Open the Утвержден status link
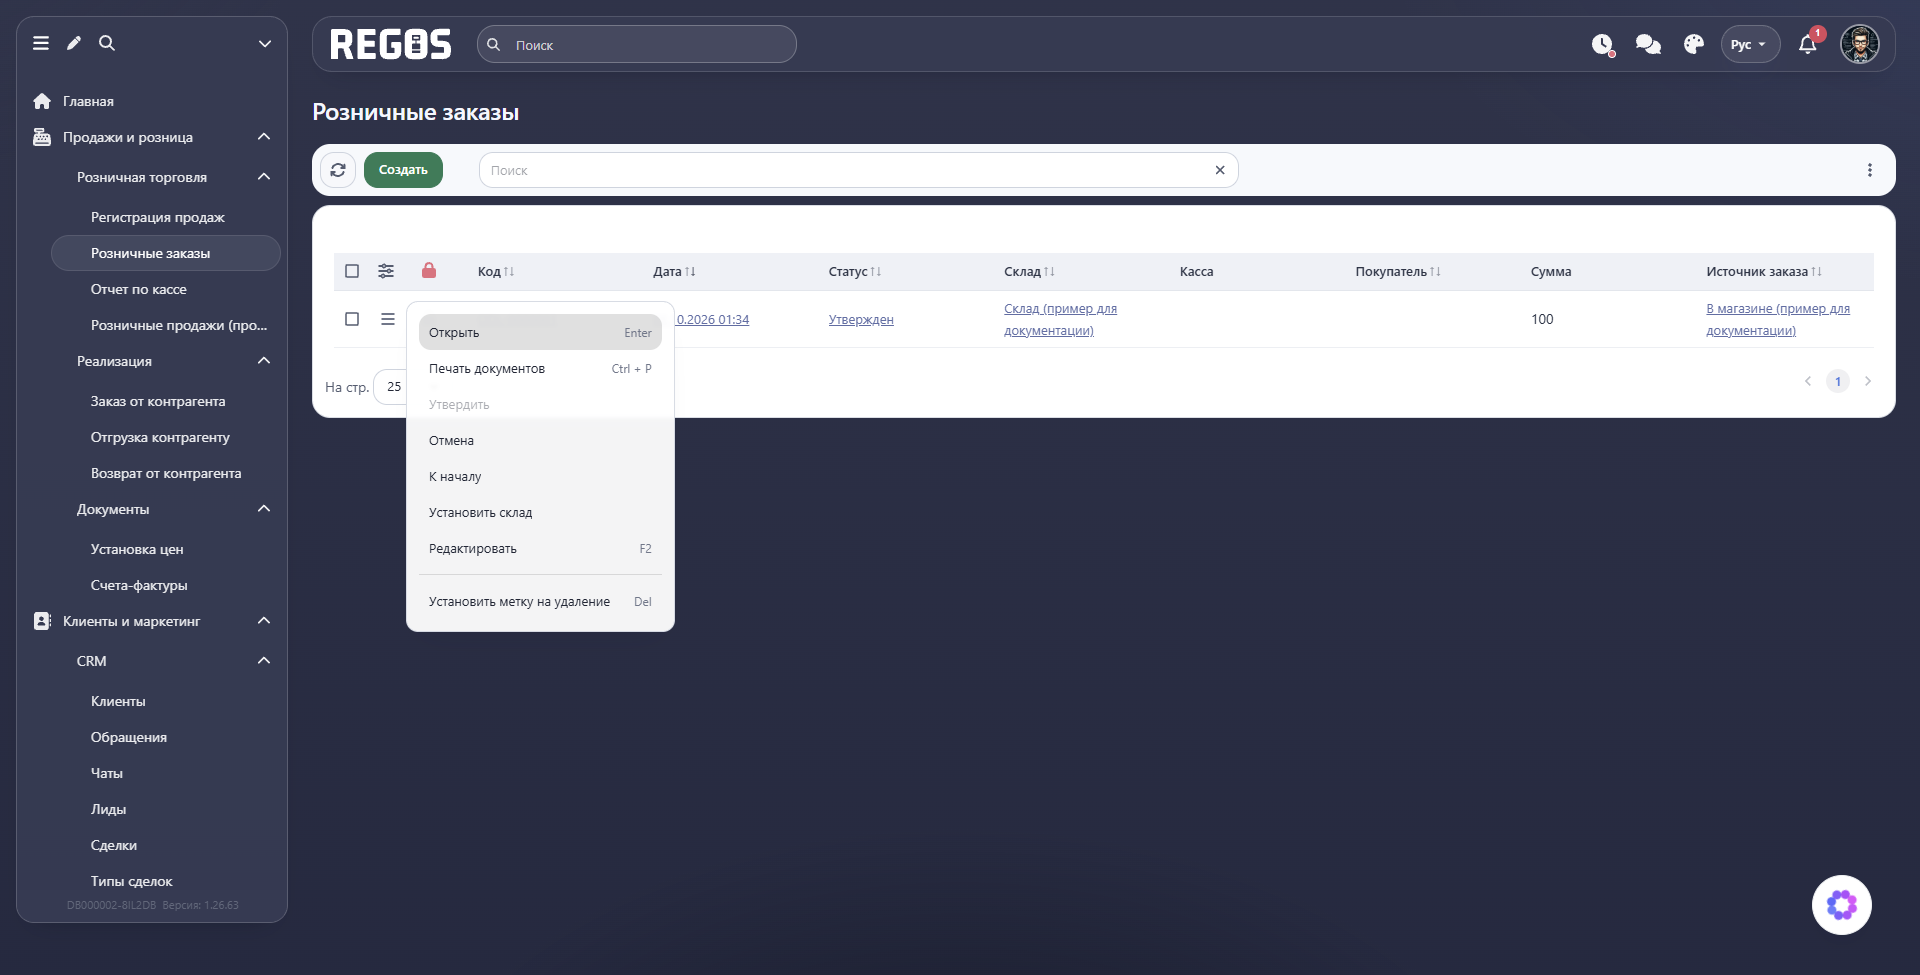Viewport: 1920px width, 975px height. [x=861, y=320]
